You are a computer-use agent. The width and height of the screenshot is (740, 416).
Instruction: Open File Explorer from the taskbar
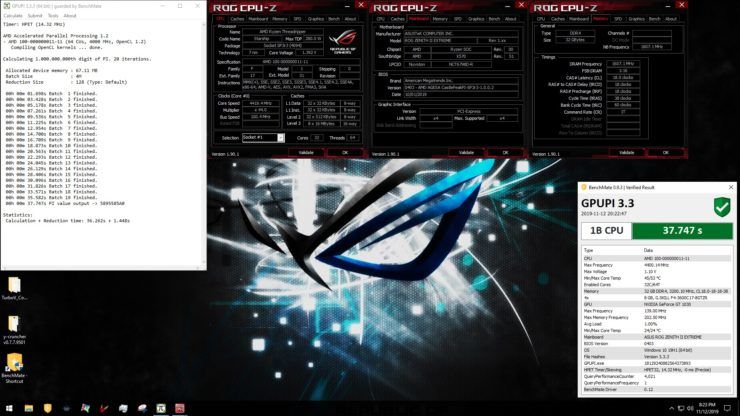pyautogui.click(x=29, y=408)
